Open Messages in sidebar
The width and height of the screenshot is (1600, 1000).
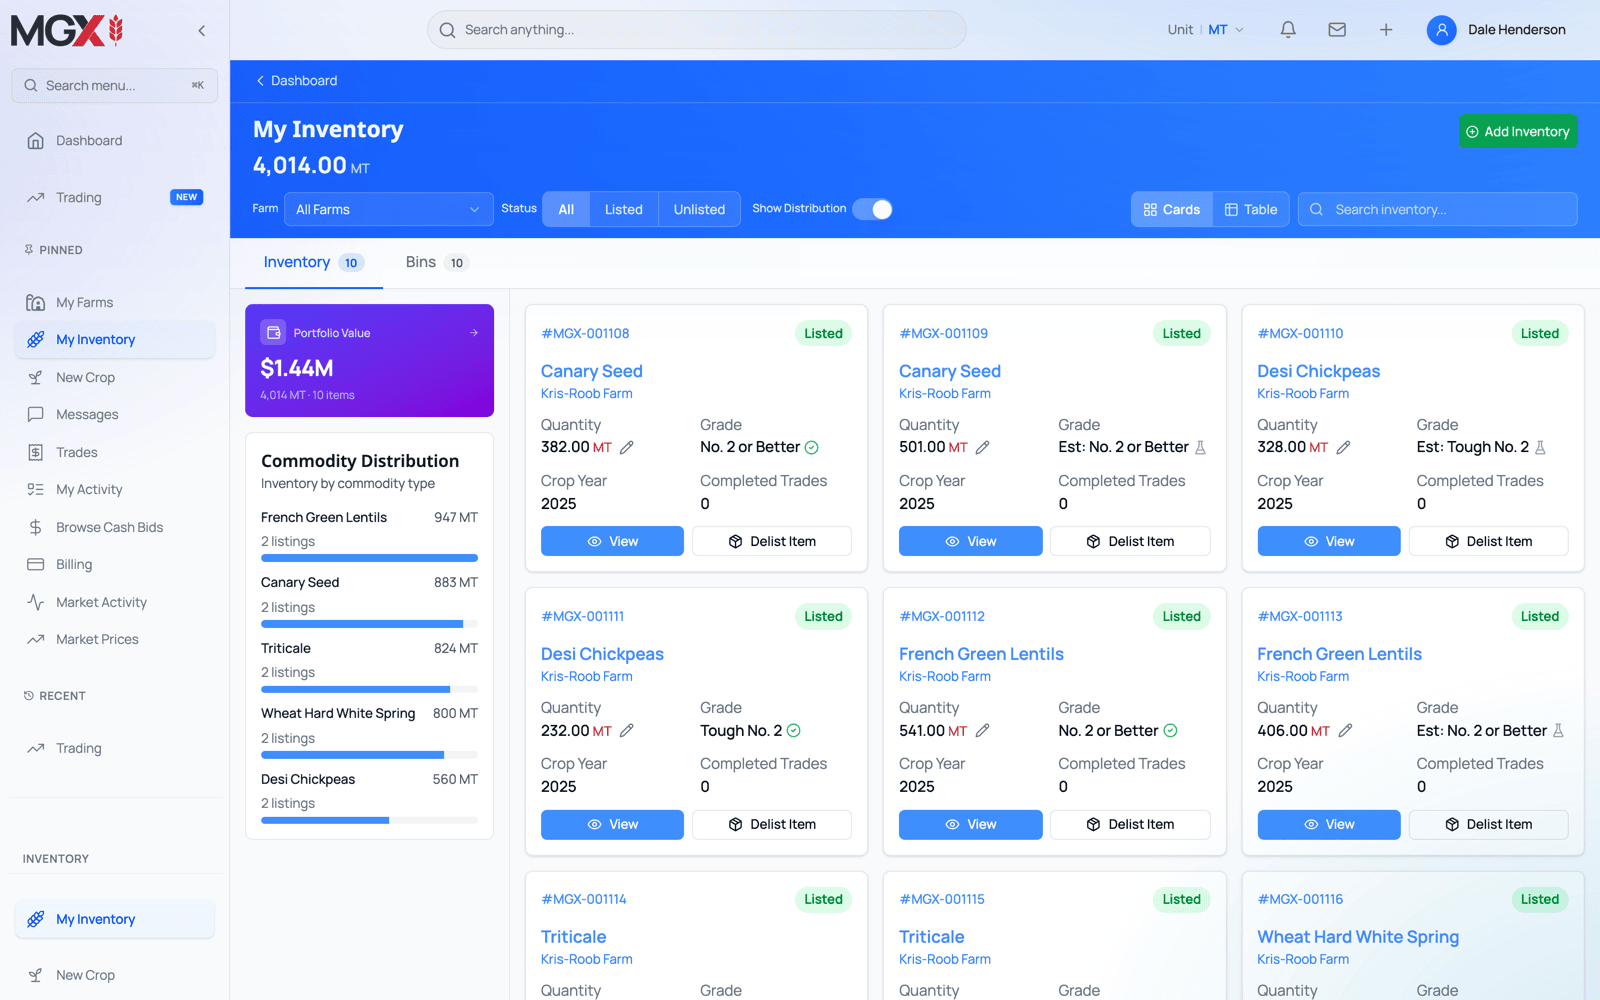click(115, 414)
